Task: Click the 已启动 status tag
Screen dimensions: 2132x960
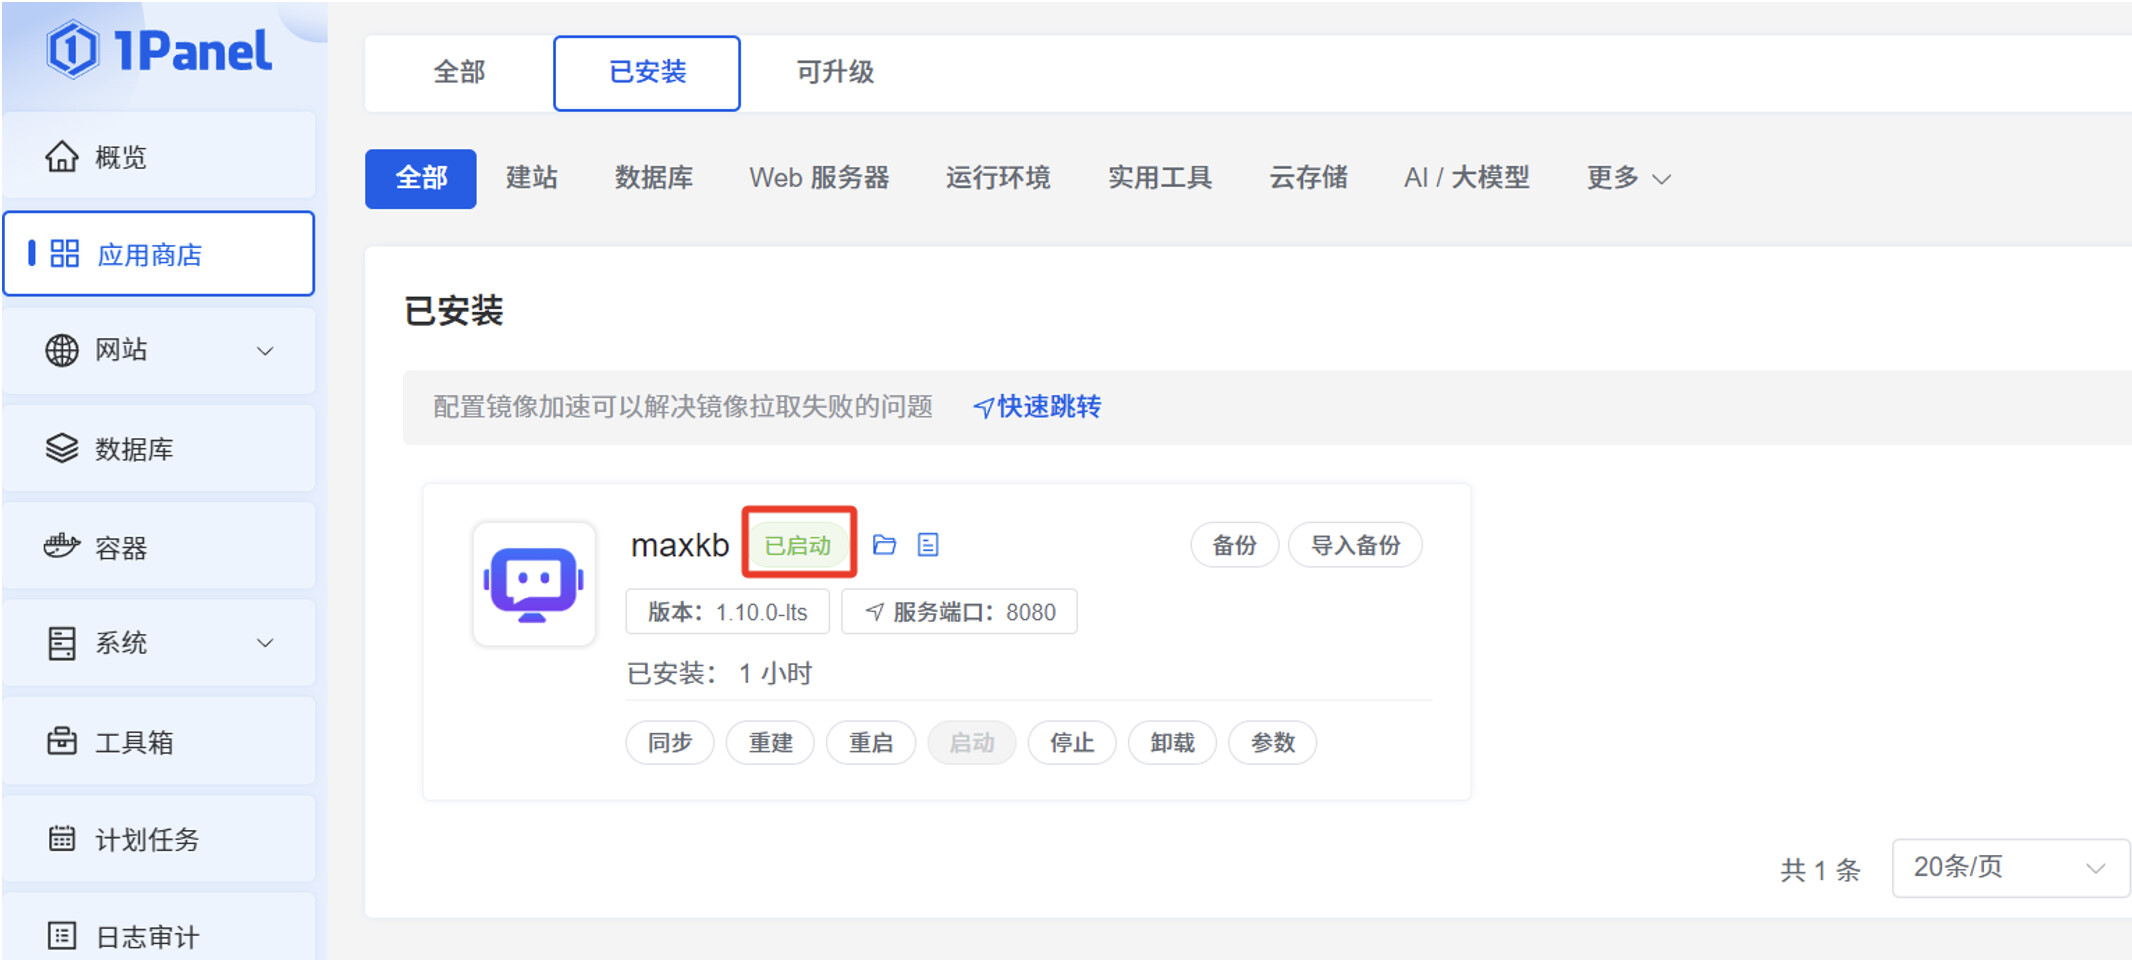Action: (798, 545)
